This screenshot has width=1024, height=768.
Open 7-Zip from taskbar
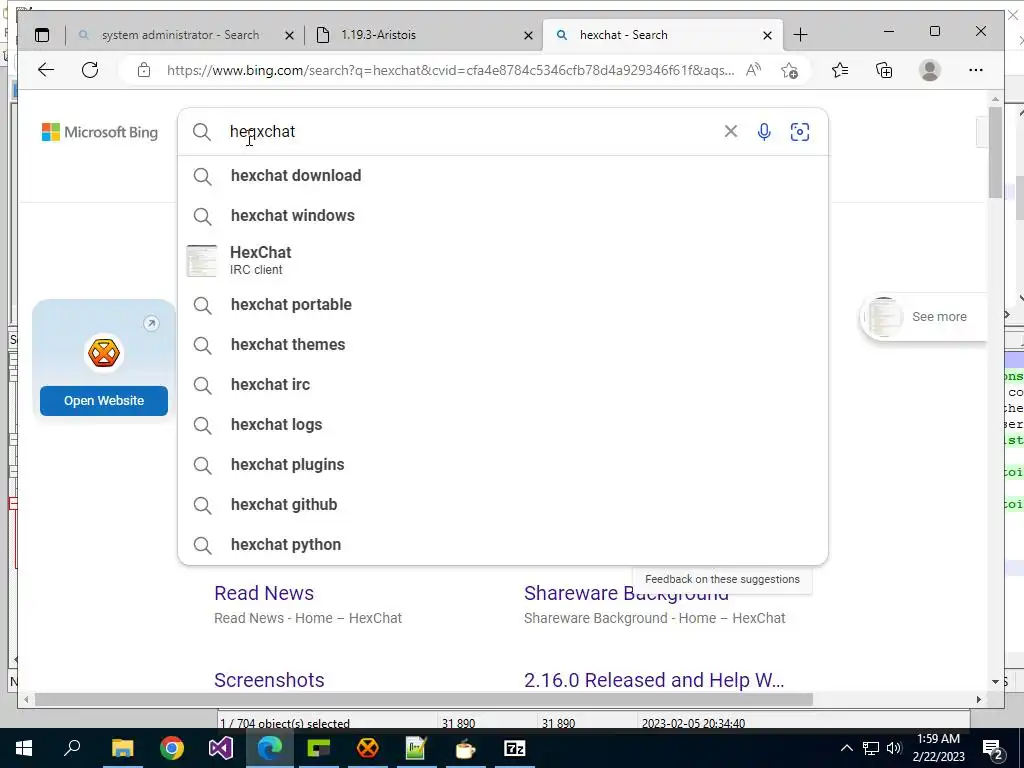point(515,748)
